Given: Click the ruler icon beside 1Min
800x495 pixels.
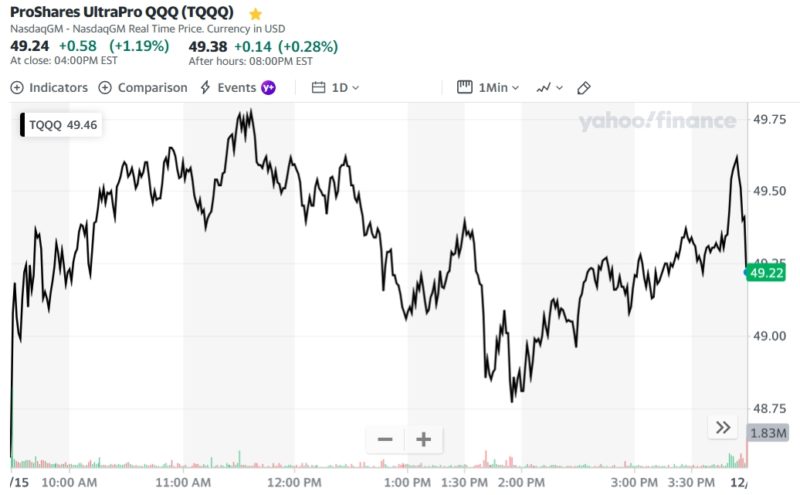Looking at the screenshot, I should point(464,88).
